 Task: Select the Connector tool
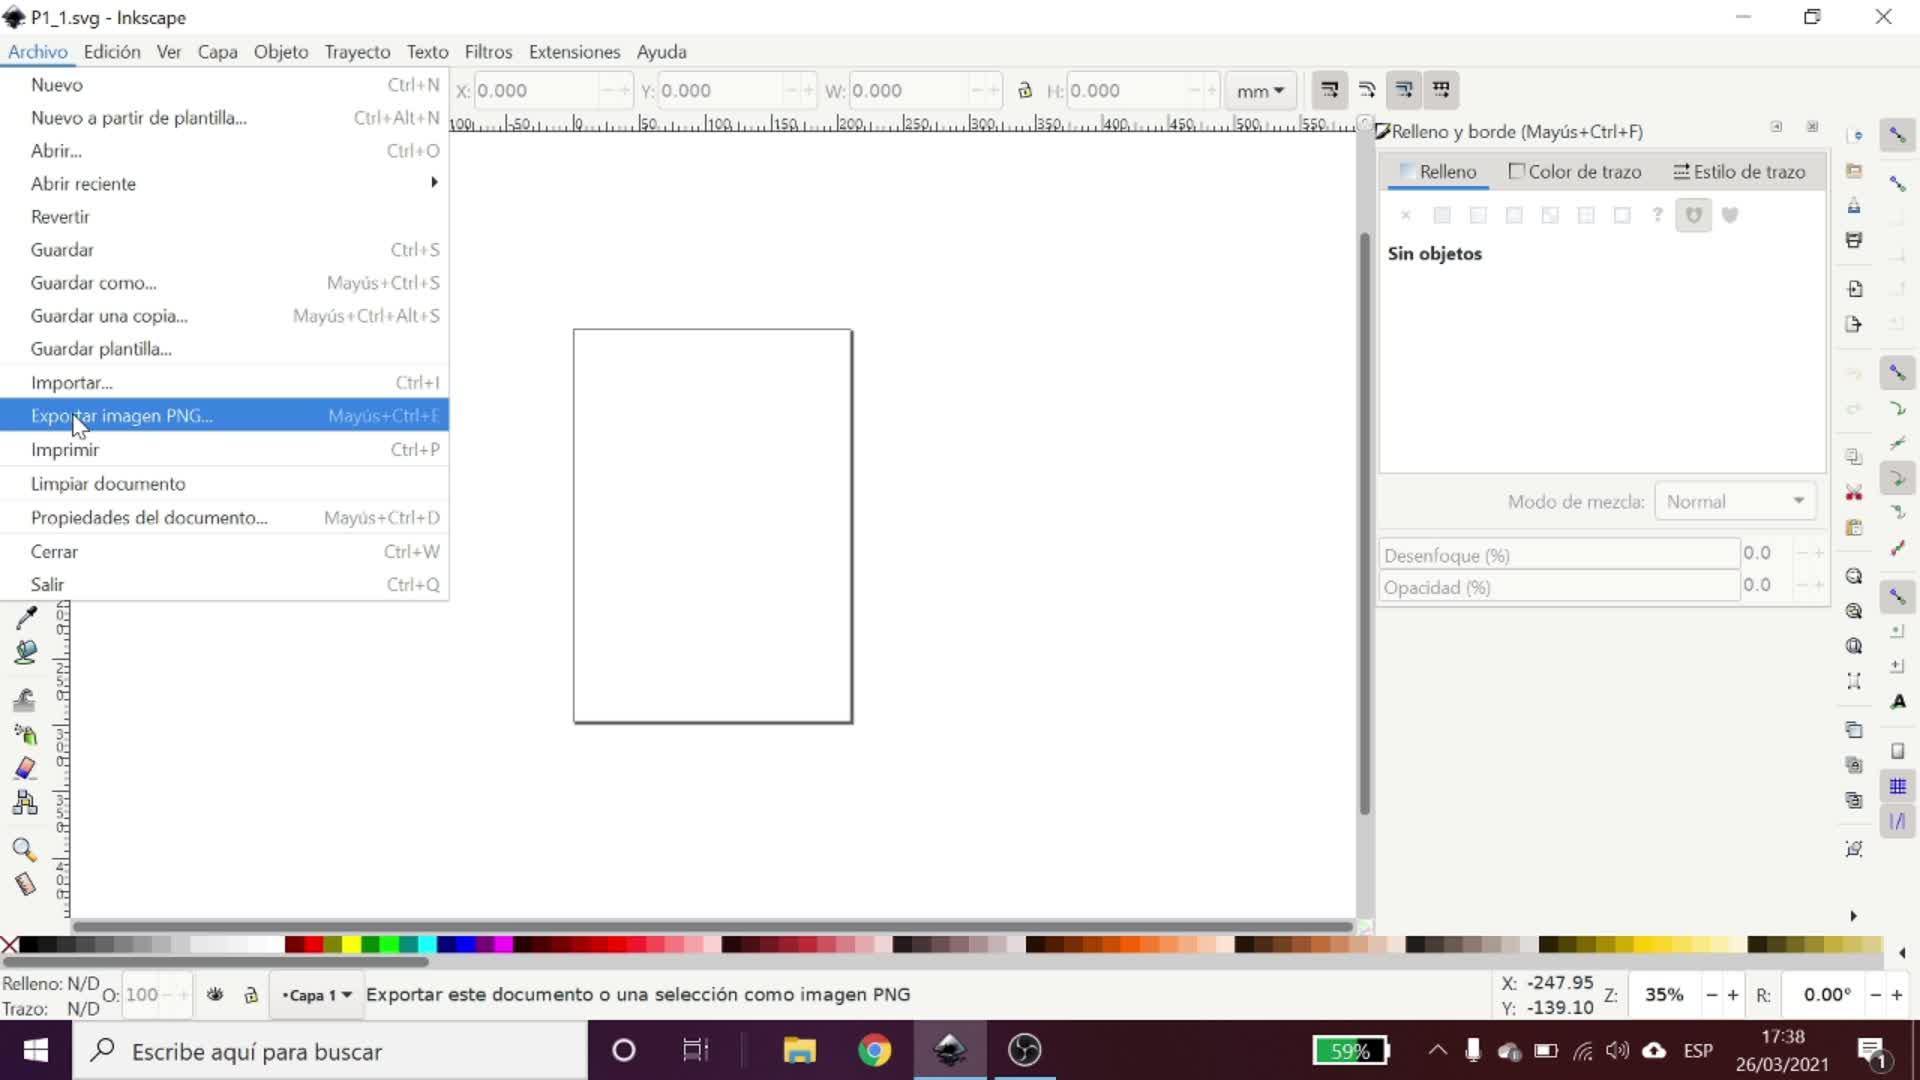click(x=25, y=802)
